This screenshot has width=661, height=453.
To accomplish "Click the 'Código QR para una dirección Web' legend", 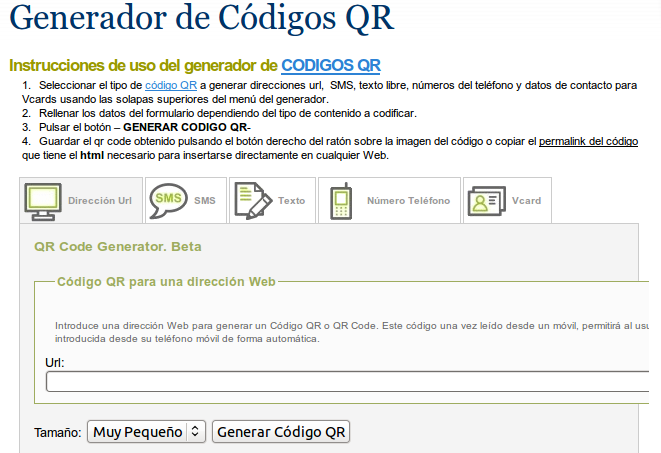I will tap(166, 282).
